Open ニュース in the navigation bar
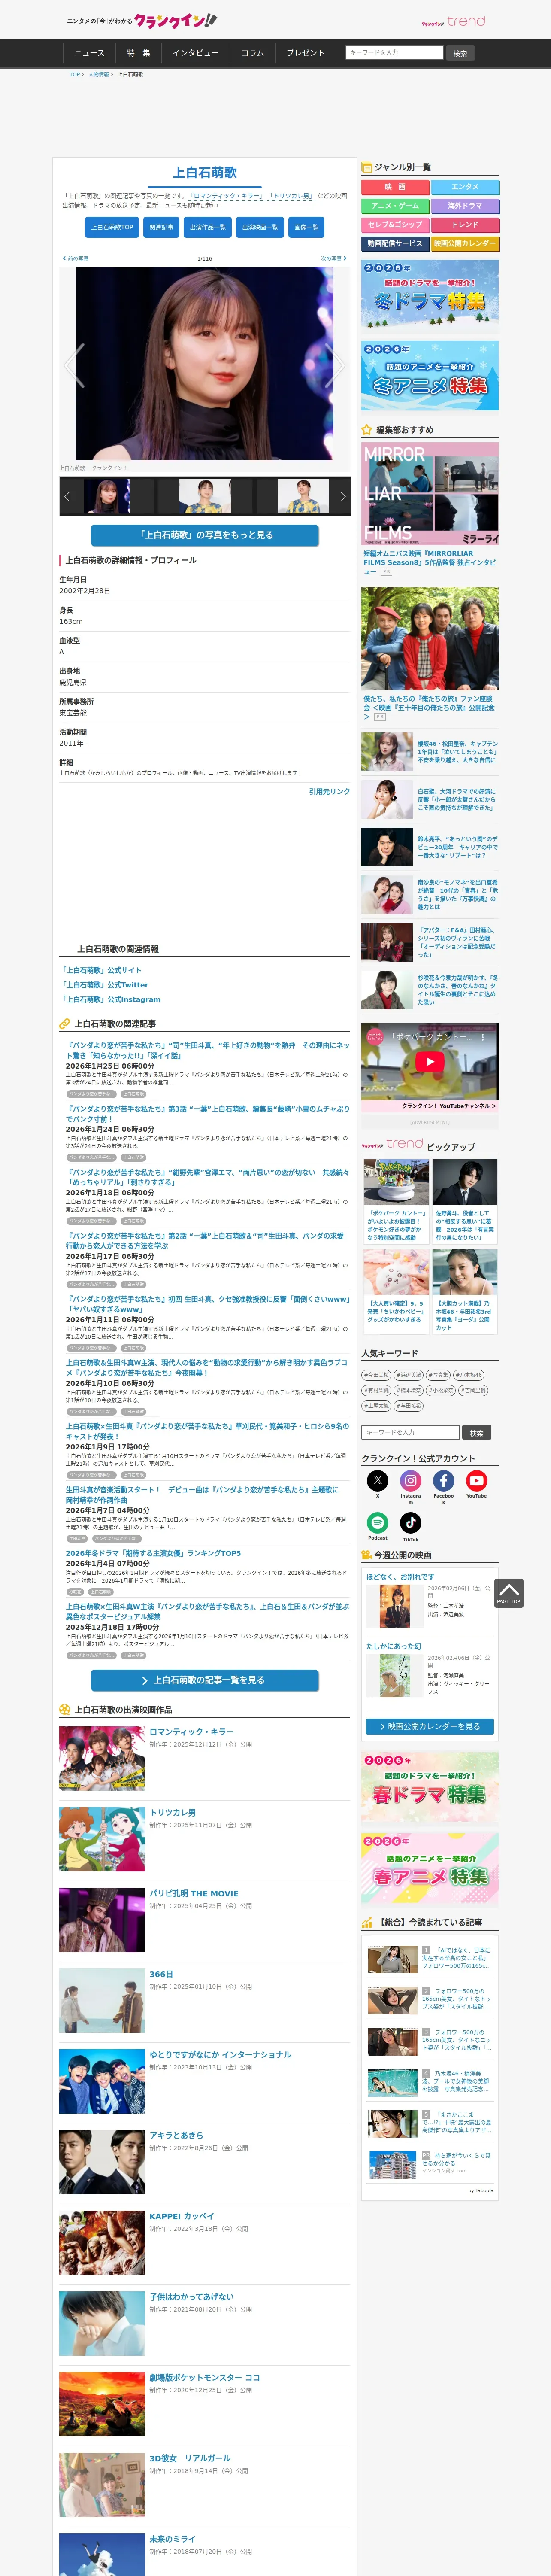This screenshot has height=2576, width=551. (x=89, y=53)
